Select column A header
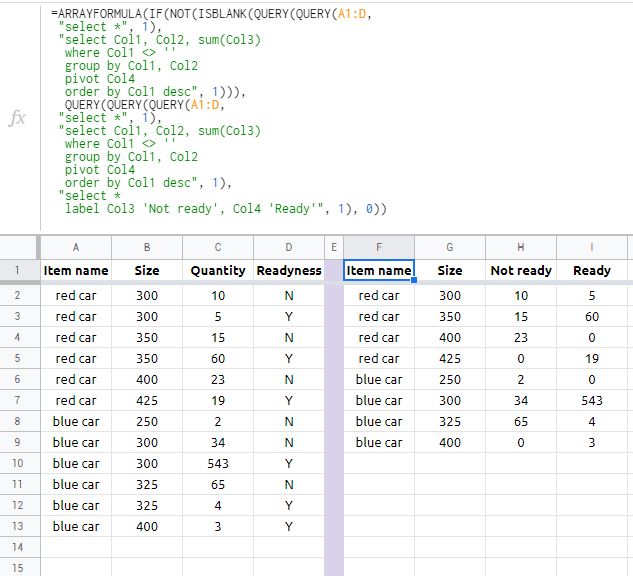This screenshot has height=576, width=633. tap(76, 247)
